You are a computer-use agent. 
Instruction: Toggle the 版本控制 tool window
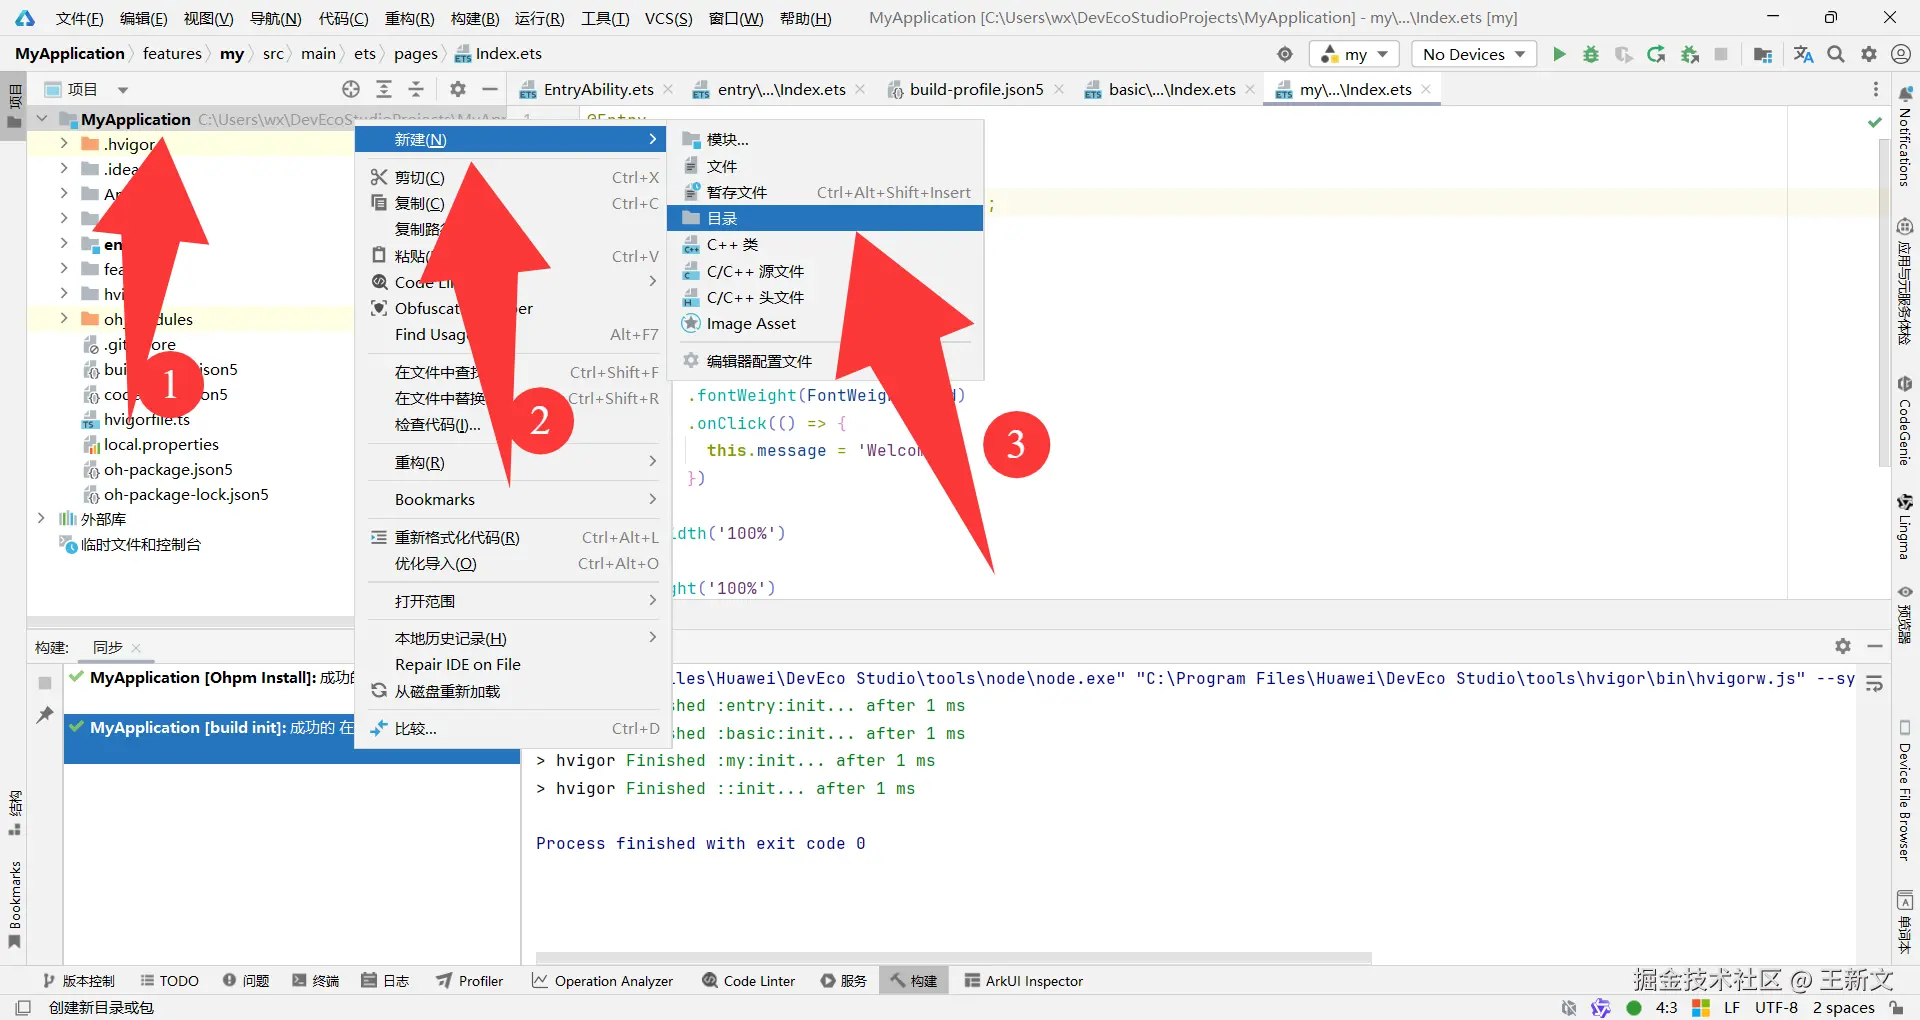(79, 981)
